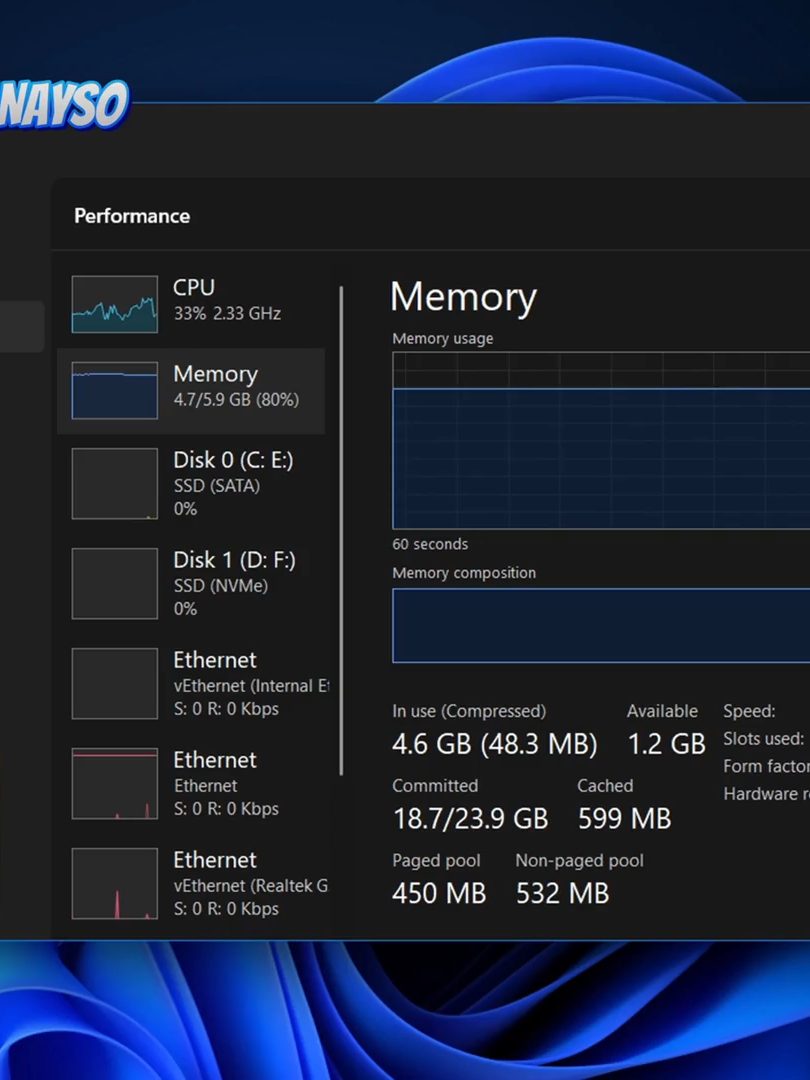Click the "In use (Compressed)" label
Screen dimensions: 810x1080
click(469, 711)
